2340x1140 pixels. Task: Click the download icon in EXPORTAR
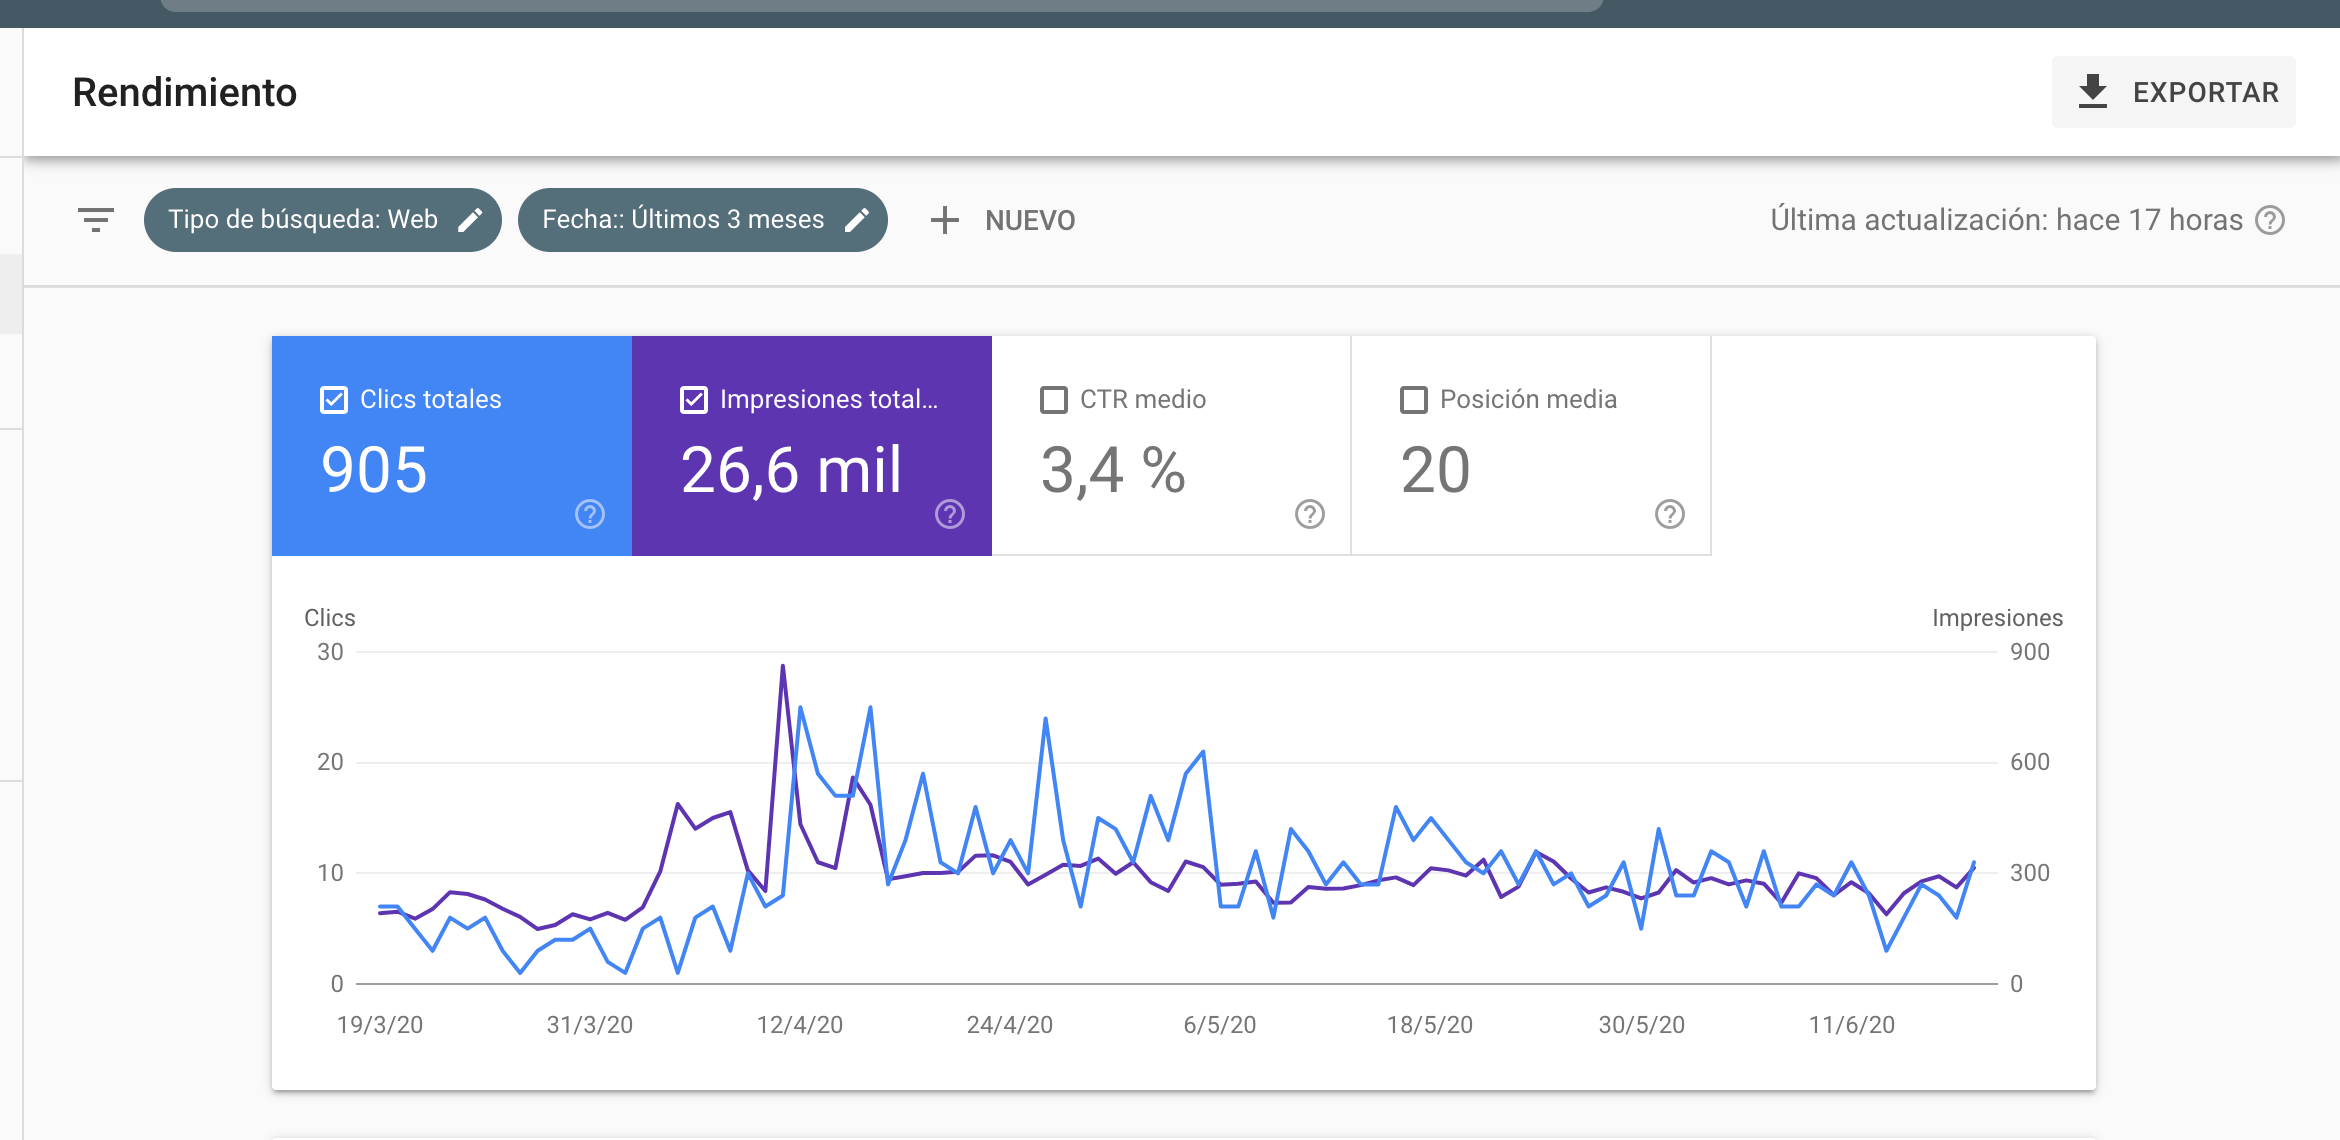click(x=2092, y=92)
